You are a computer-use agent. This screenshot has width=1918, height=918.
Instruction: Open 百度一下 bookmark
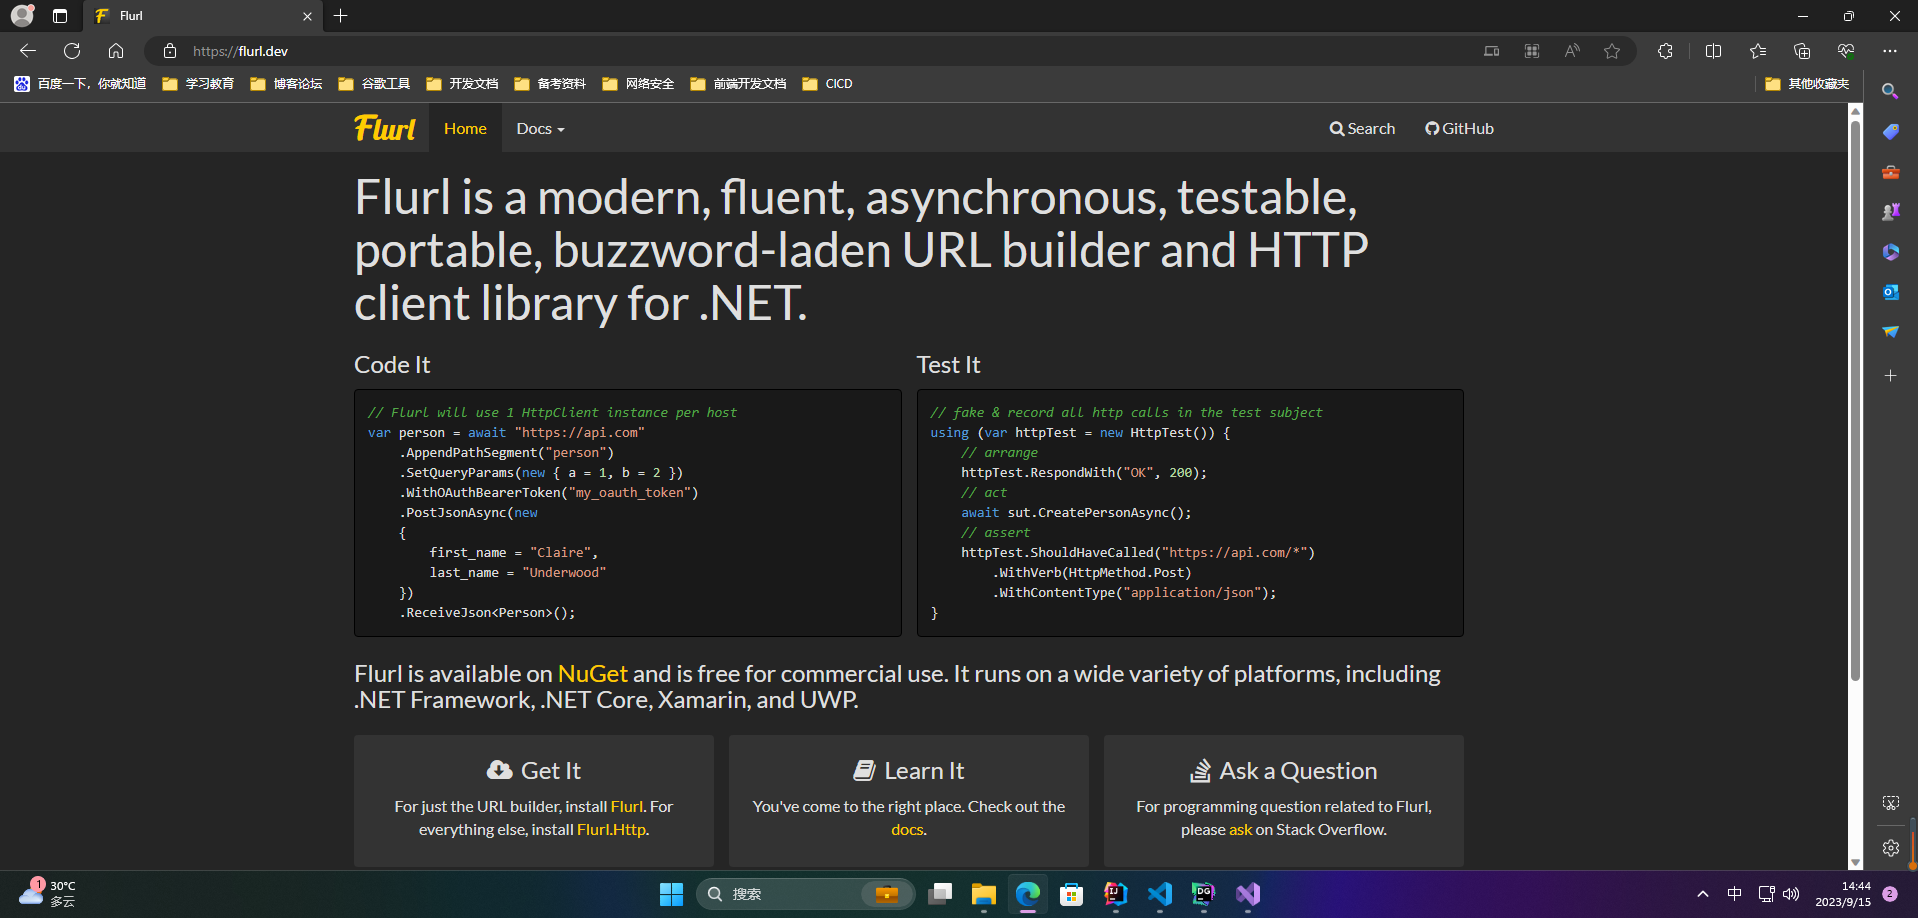[x=80, y=84]
